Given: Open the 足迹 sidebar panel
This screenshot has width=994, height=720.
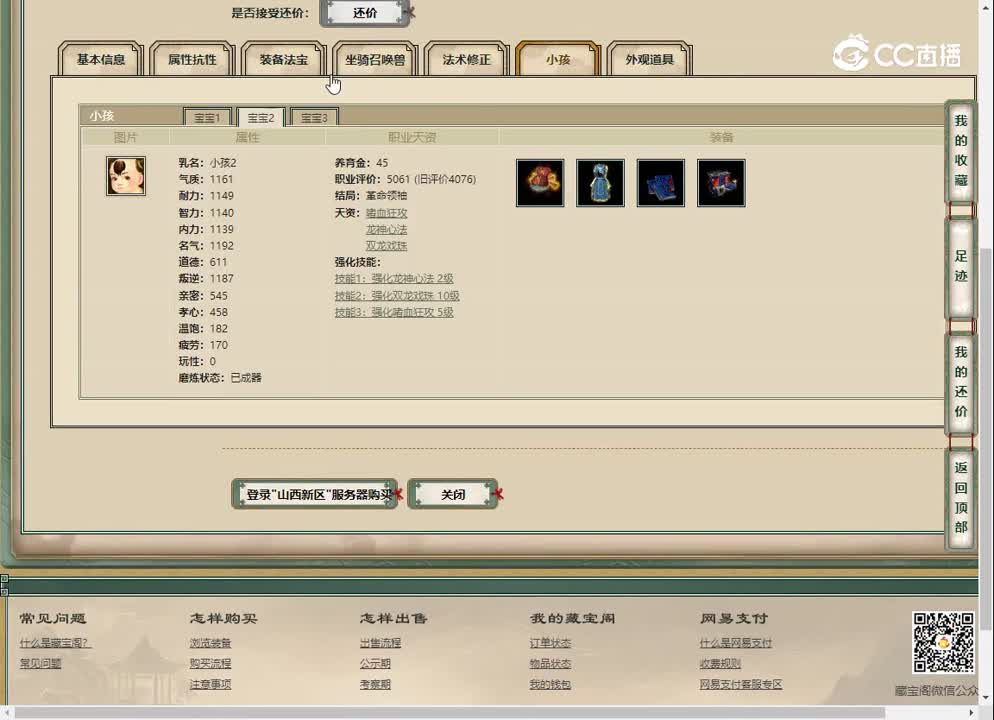Looking at the screenshot, I should (959, 265).
